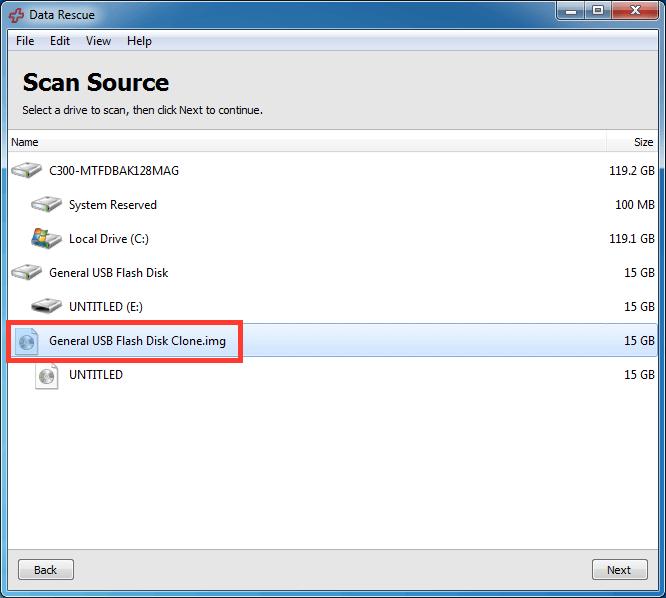Sort the list by the Size column
Image resolution: width=666 pixels, height=598 pixels.
click(632, 142)
